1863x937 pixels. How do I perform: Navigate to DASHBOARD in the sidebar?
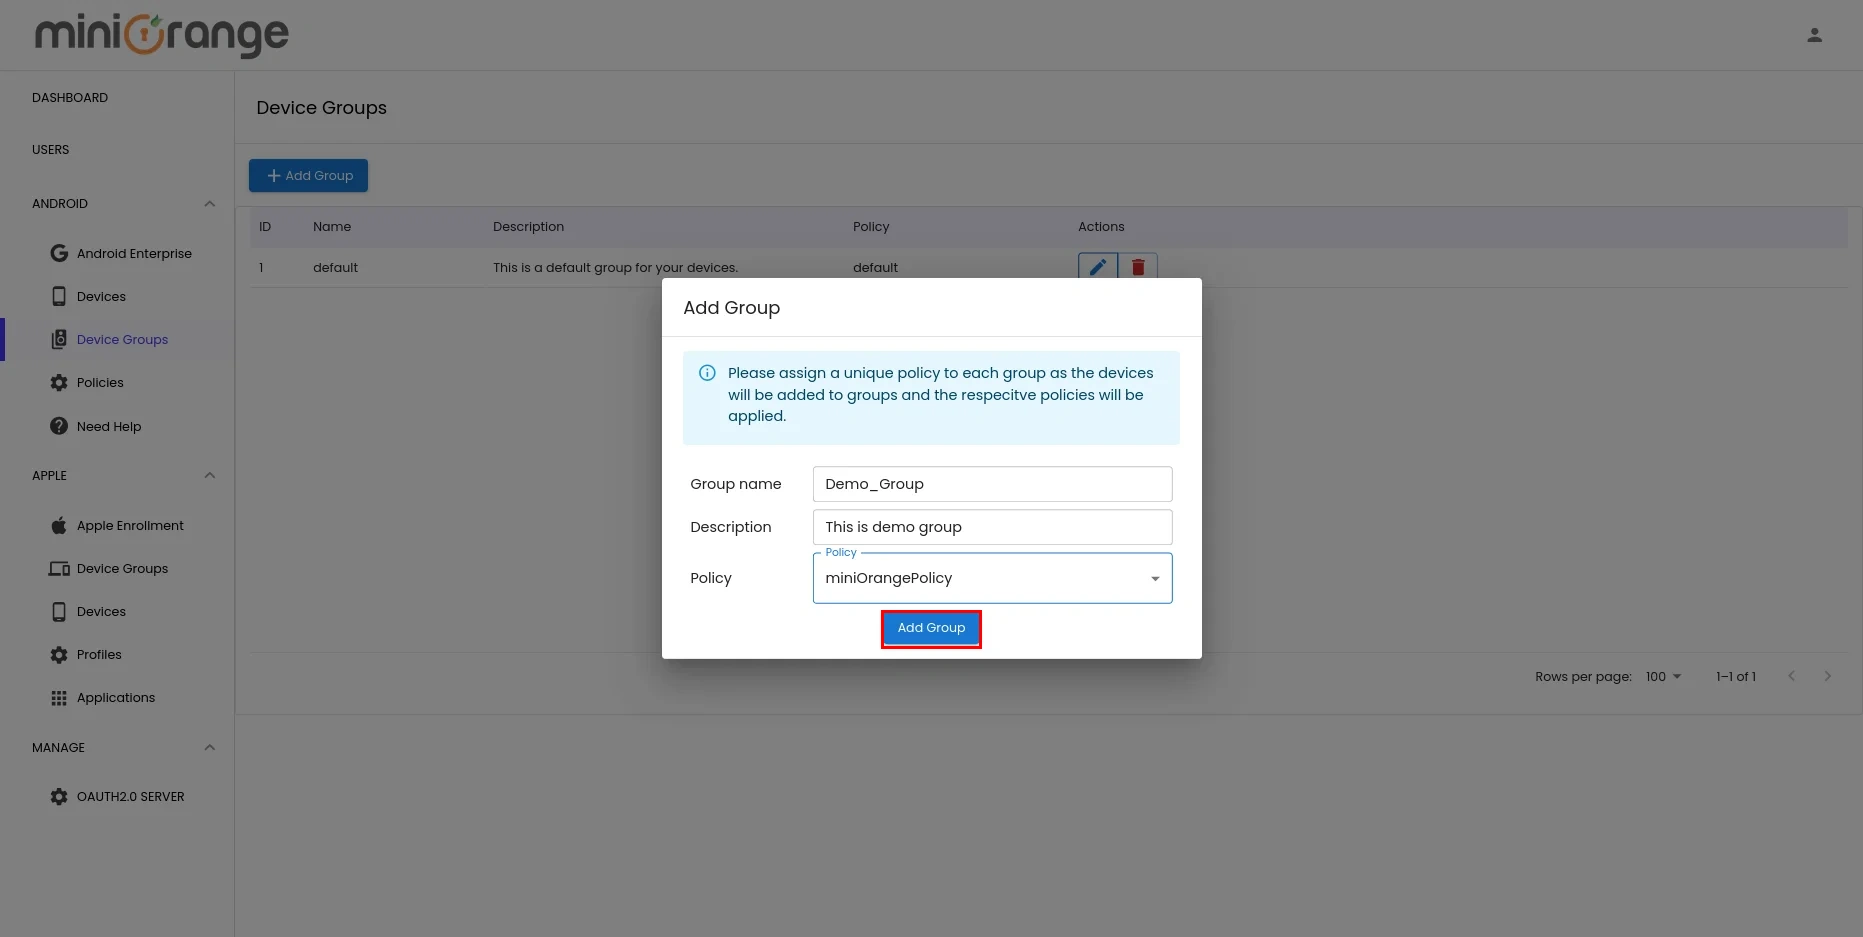click(x=70, y=97)
